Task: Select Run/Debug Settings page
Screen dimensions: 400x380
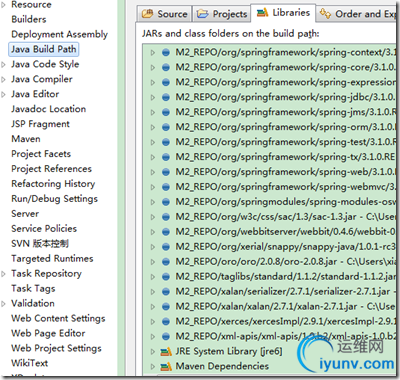Action: [54, 199]
